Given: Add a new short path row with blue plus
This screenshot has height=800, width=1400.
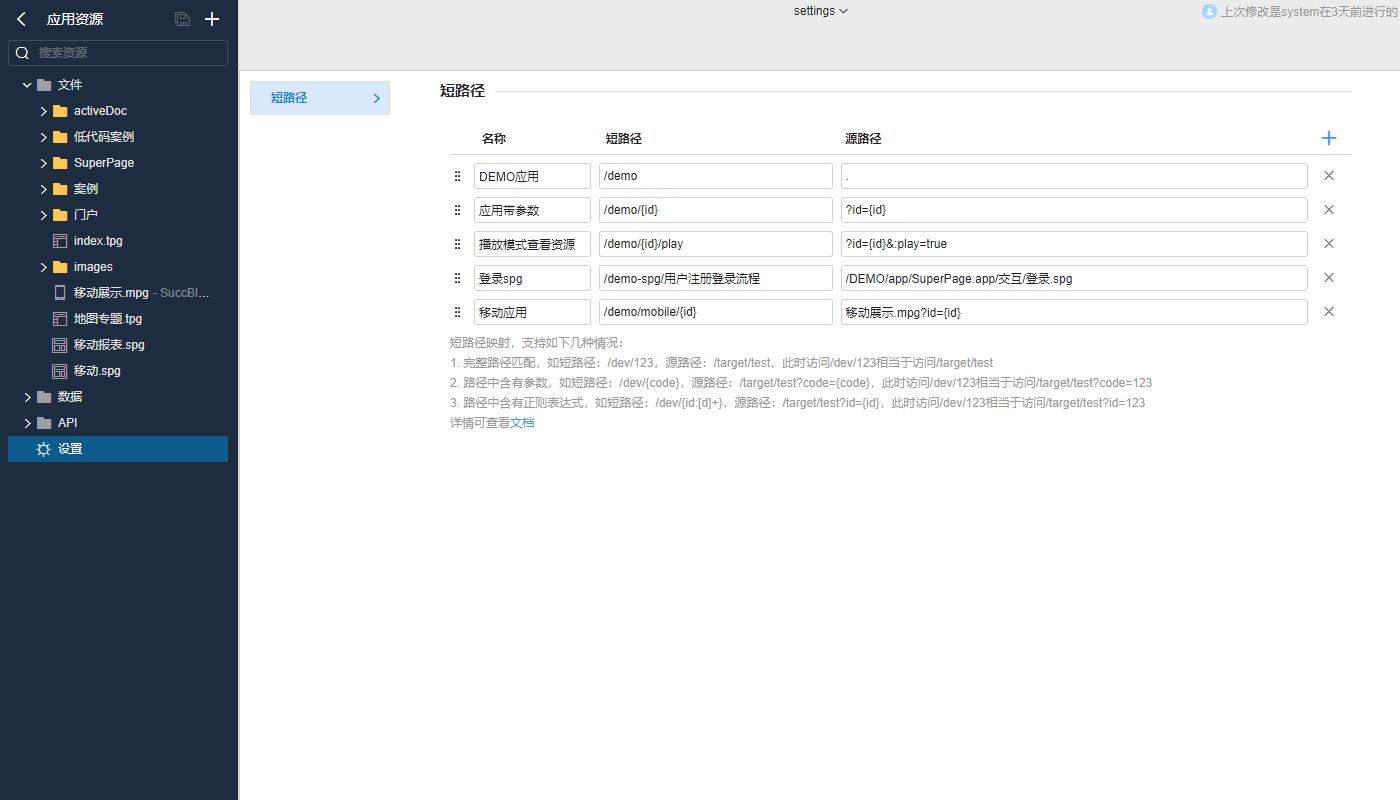Looking at the screenshot, I should (1328, 138).
